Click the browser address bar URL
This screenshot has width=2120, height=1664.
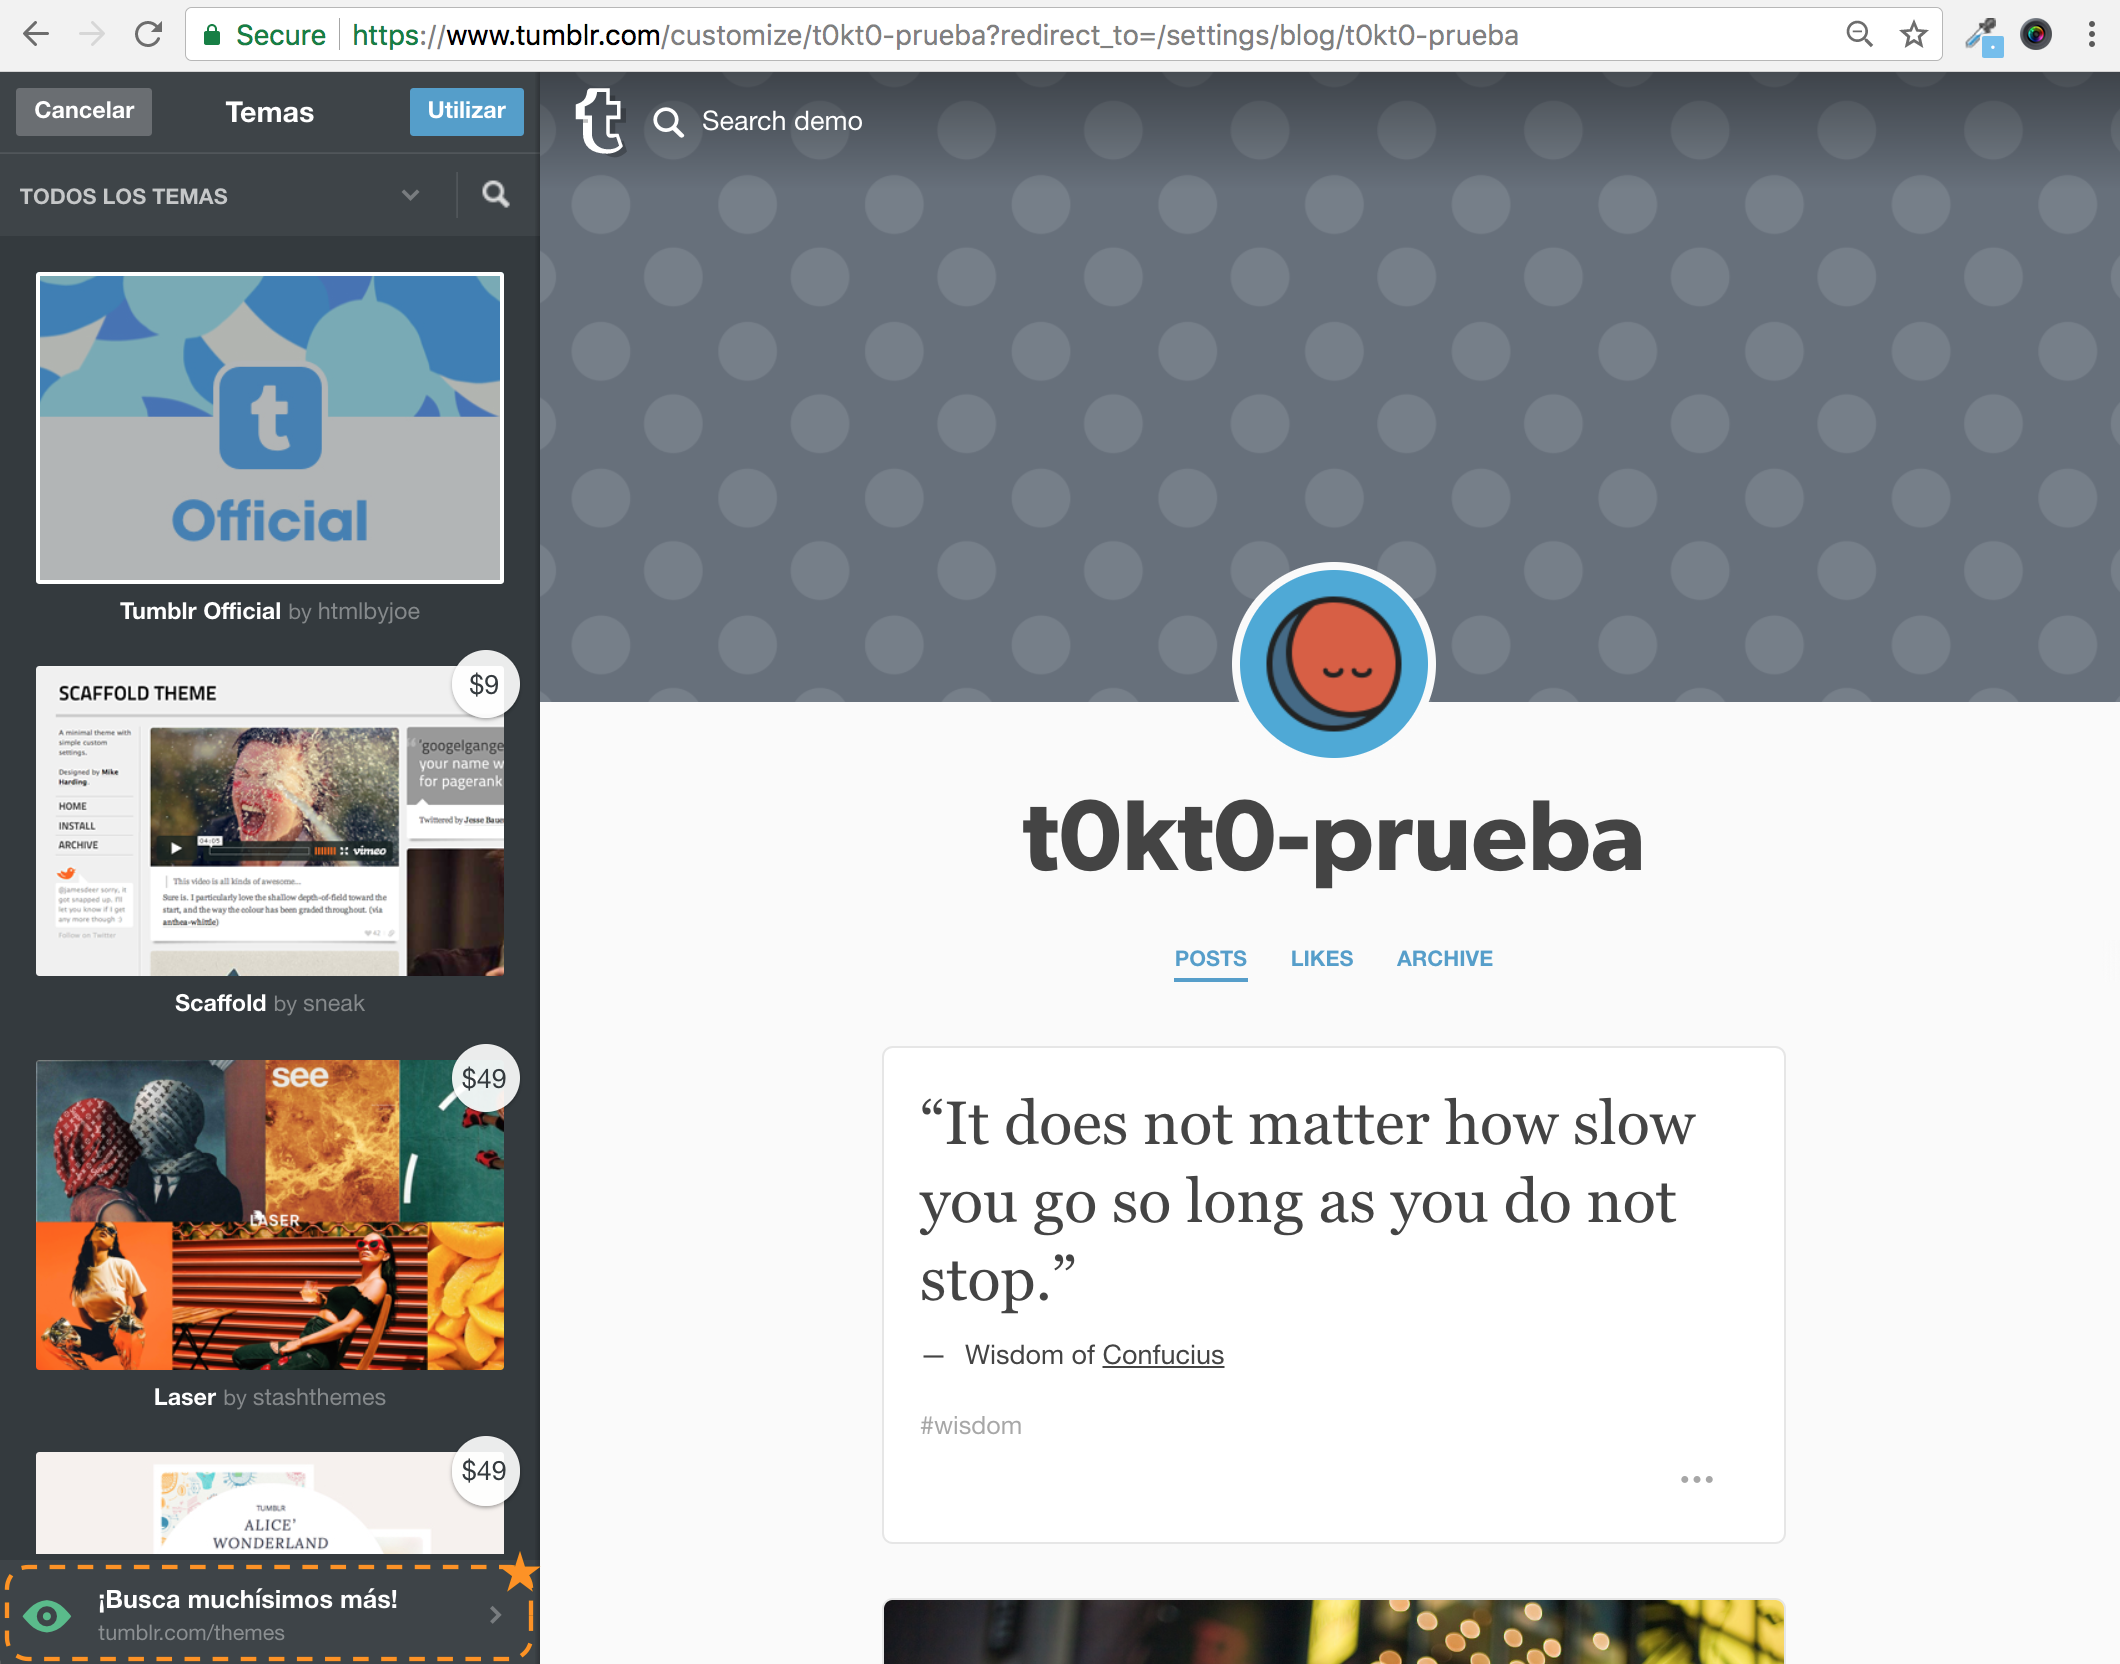(x=934, y=36)
